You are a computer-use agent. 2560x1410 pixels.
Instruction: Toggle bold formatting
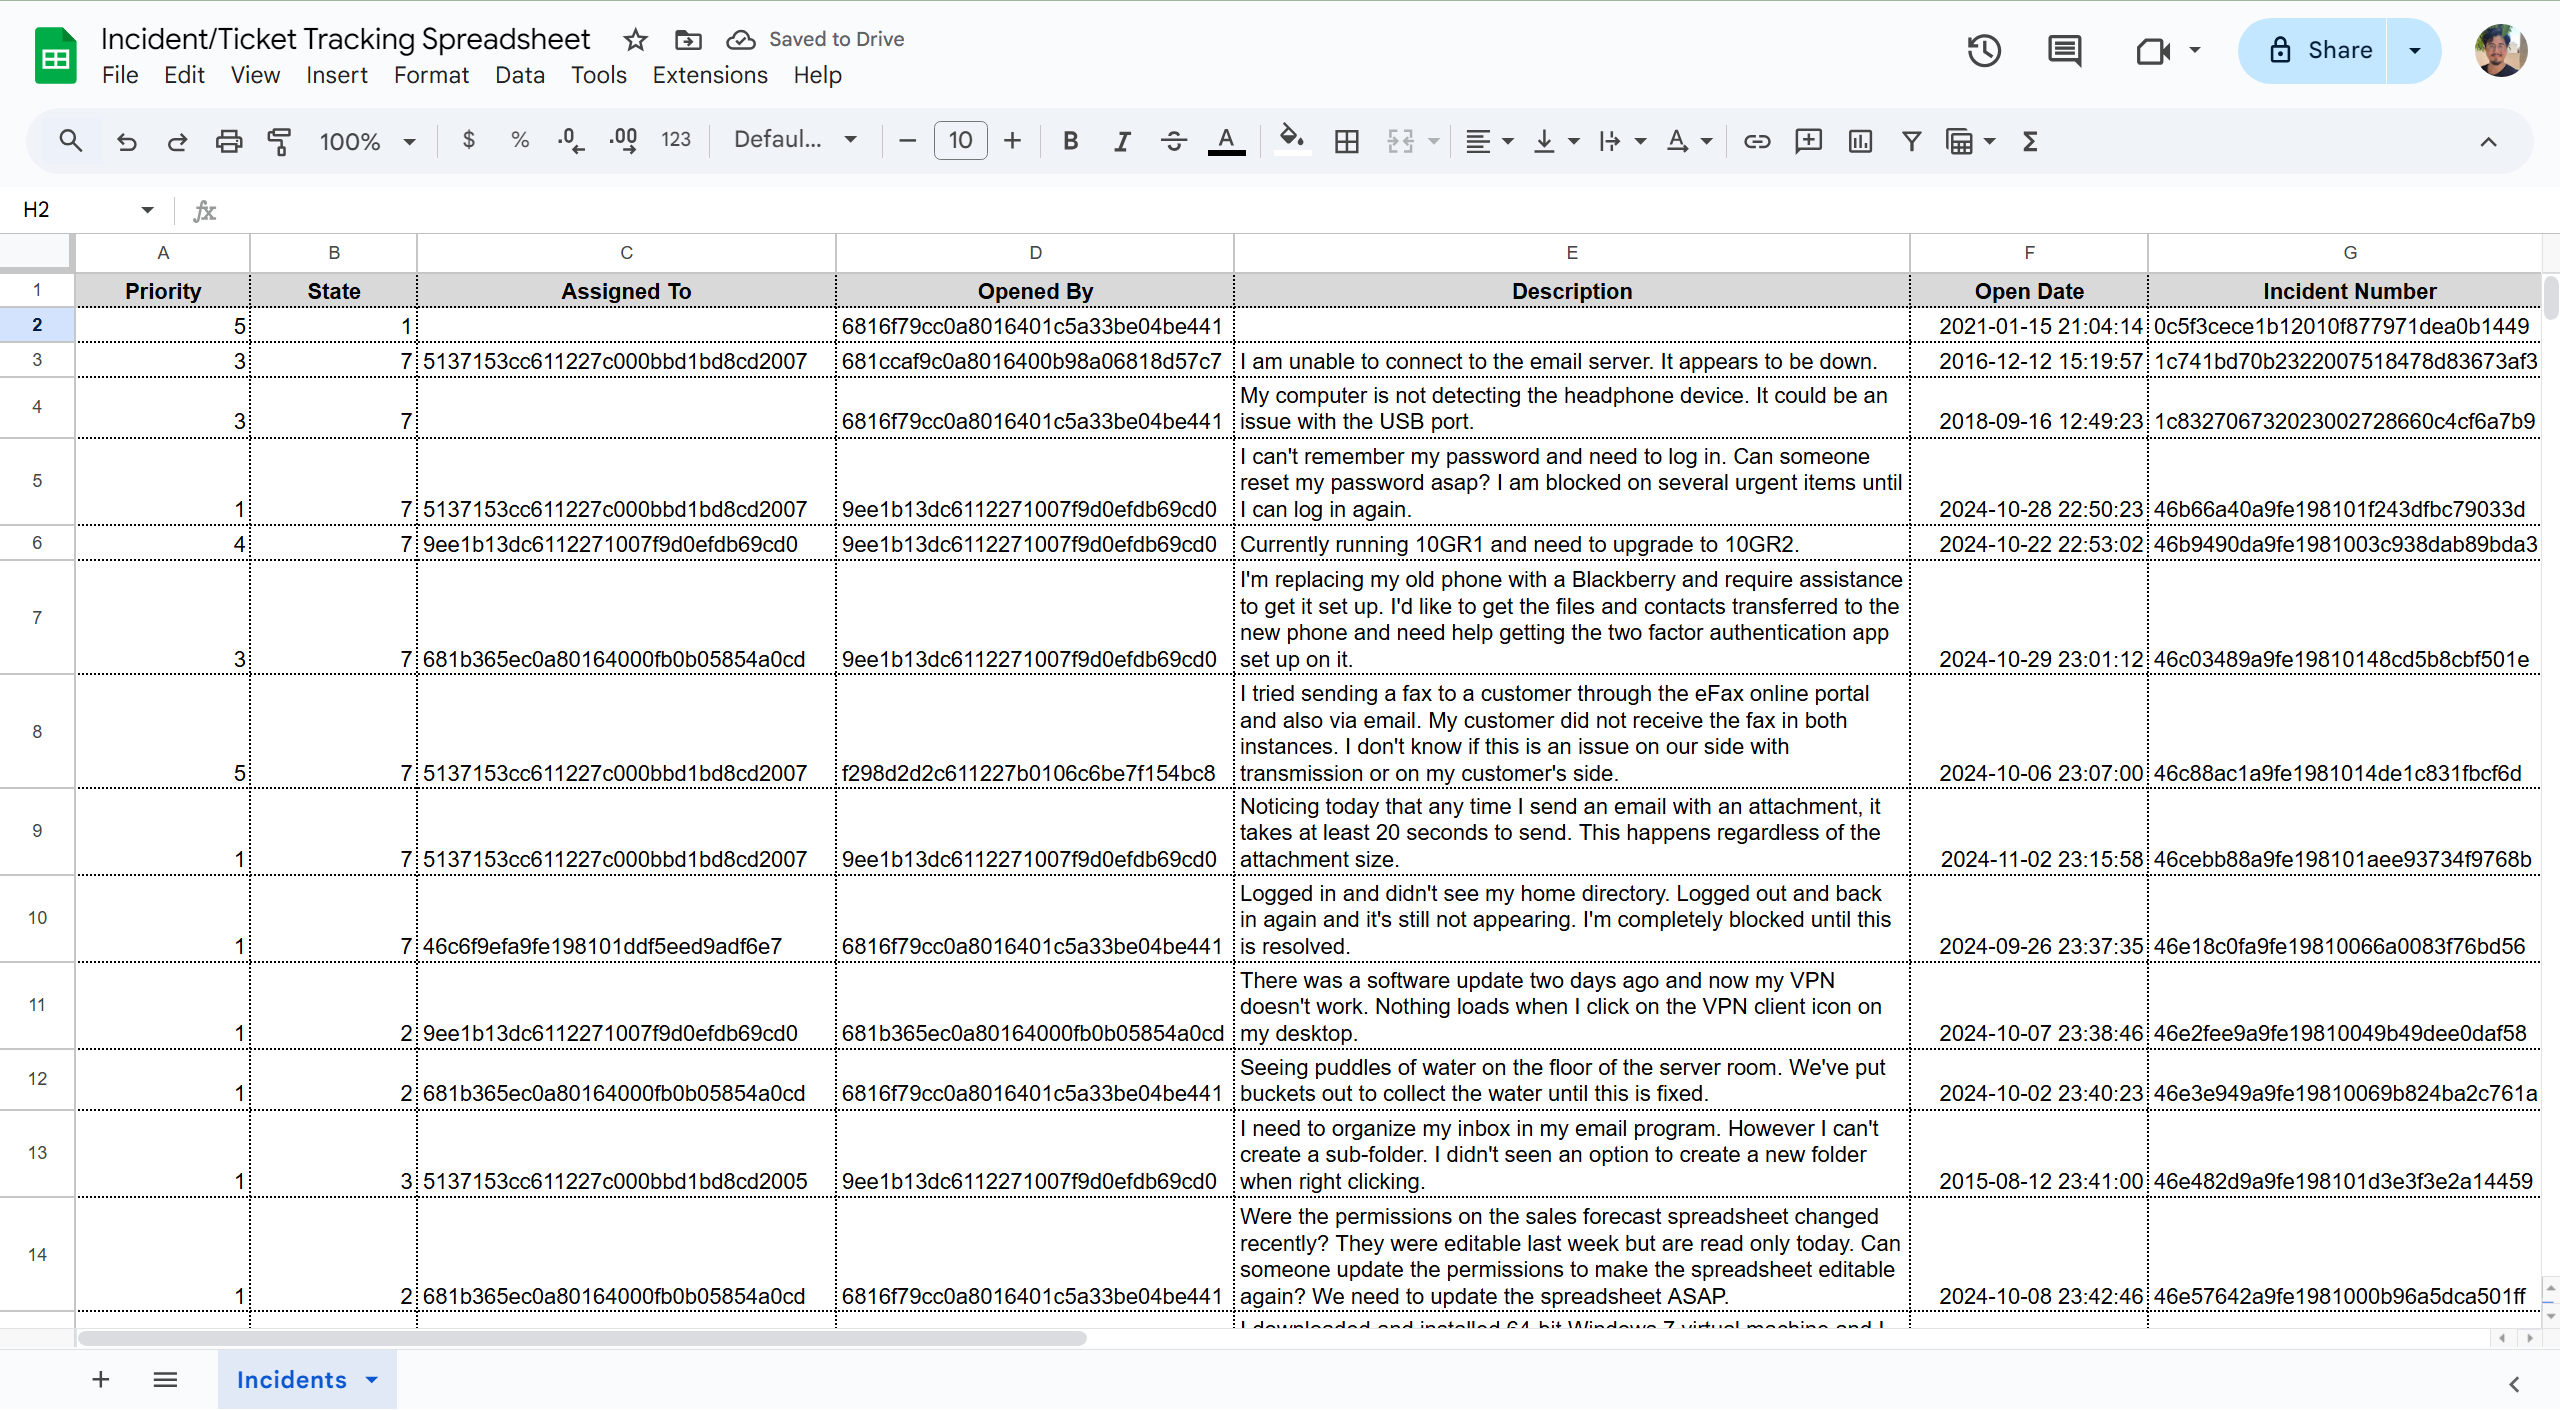(1070, 141)
